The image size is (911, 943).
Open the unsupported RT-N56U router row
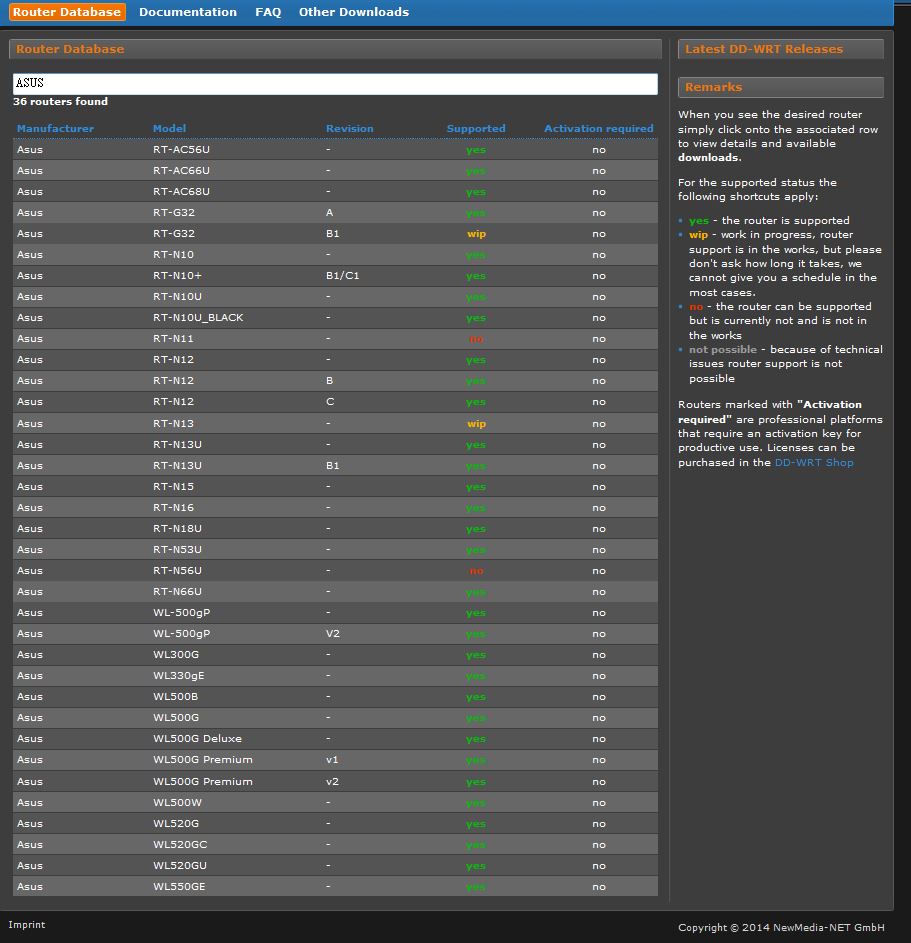coord(335,571)
